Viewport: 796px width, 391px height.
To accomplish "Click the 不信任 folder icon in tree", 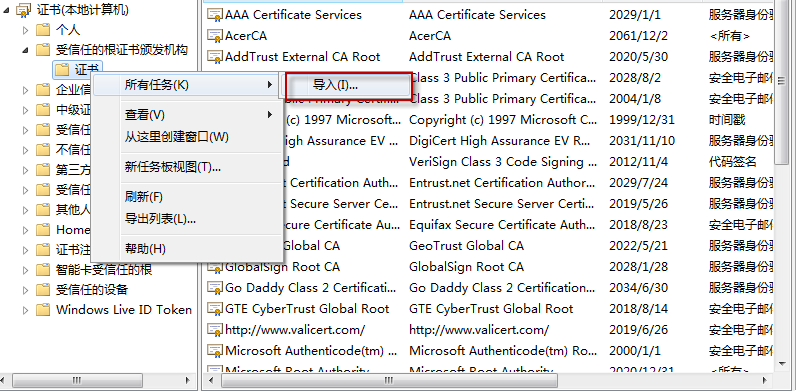I will [43, 150].
